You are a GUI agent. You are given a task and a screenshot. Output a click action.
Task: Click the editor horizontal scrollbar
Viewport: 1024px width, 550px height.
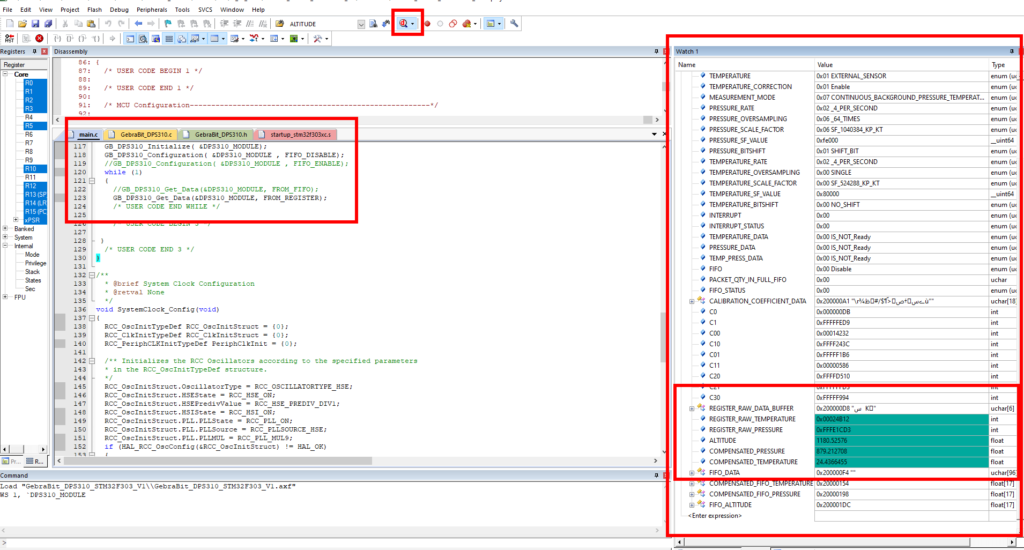point(357,461)
